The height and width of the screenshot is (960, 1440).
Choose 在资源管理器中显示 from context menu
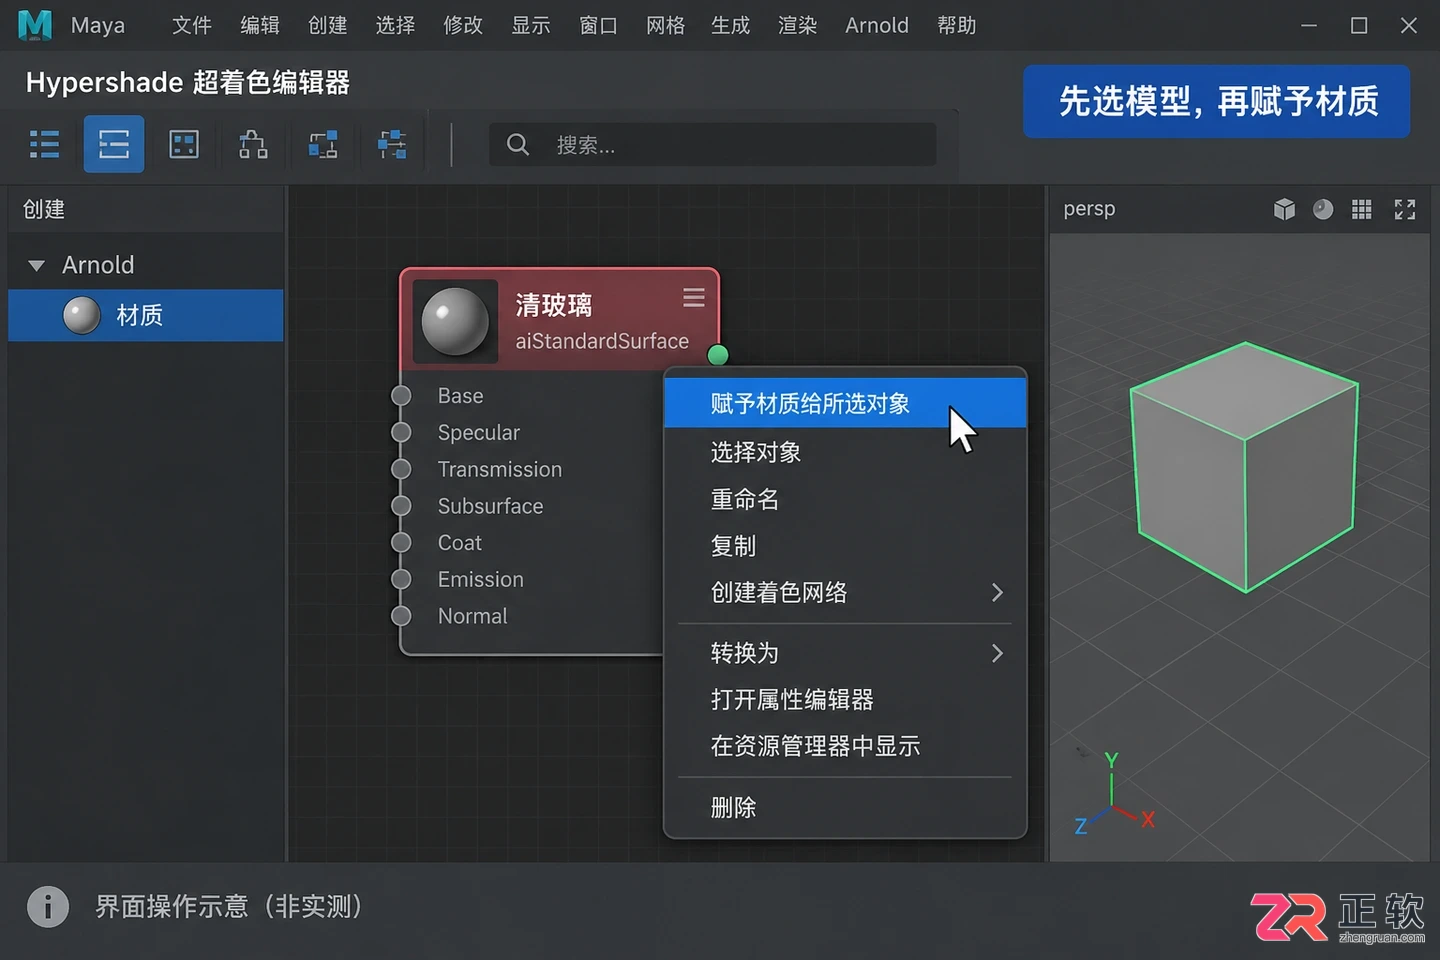(845, 746)
